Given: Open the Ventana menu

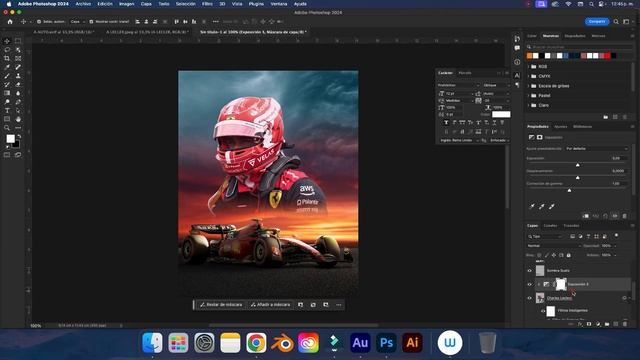Looking at the screenshot, I should click(279, 4).
